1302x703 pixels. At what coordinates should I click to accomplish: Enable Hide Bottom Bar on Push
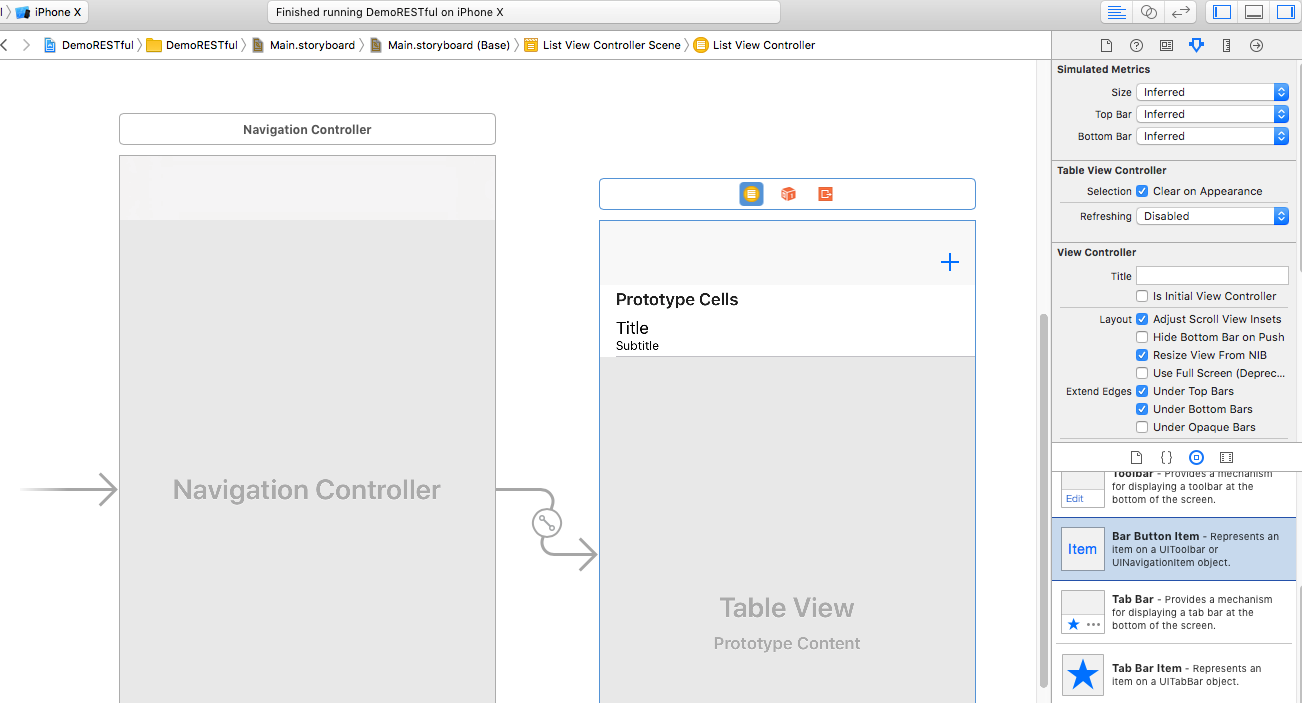pyautogui.click(x=1142, y=337)
